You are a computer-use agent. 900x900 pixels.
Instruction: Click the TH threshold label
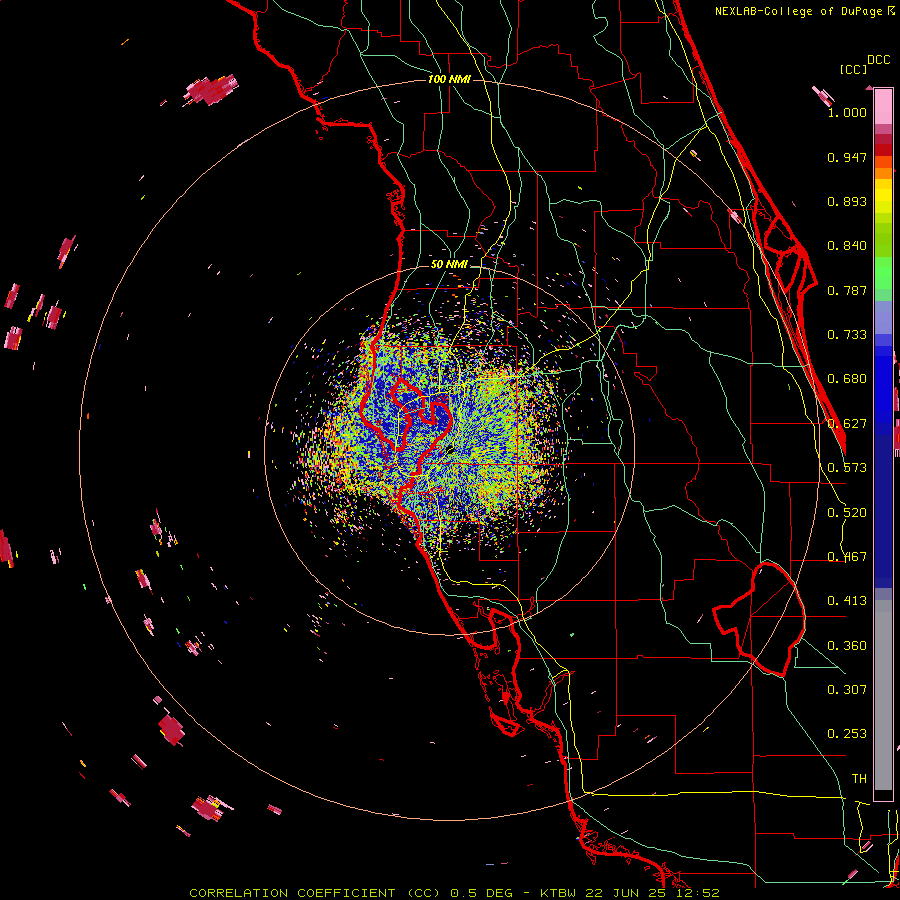click(859, 779)
